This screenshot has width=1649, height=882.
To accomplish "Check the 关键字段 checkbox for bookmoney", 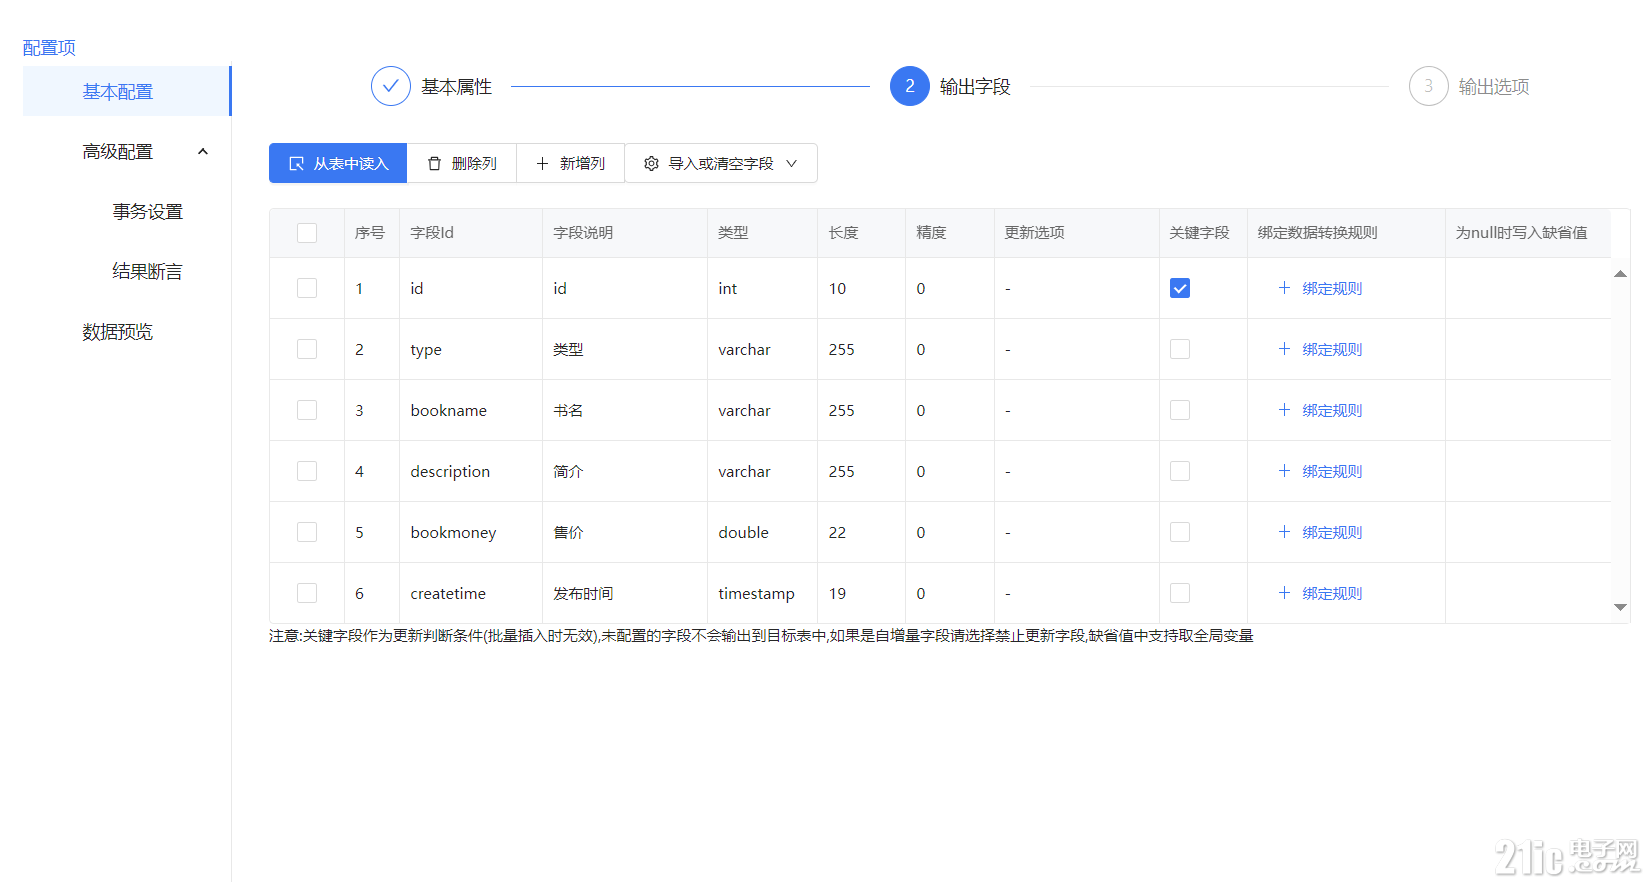I will click(1180, 532).
